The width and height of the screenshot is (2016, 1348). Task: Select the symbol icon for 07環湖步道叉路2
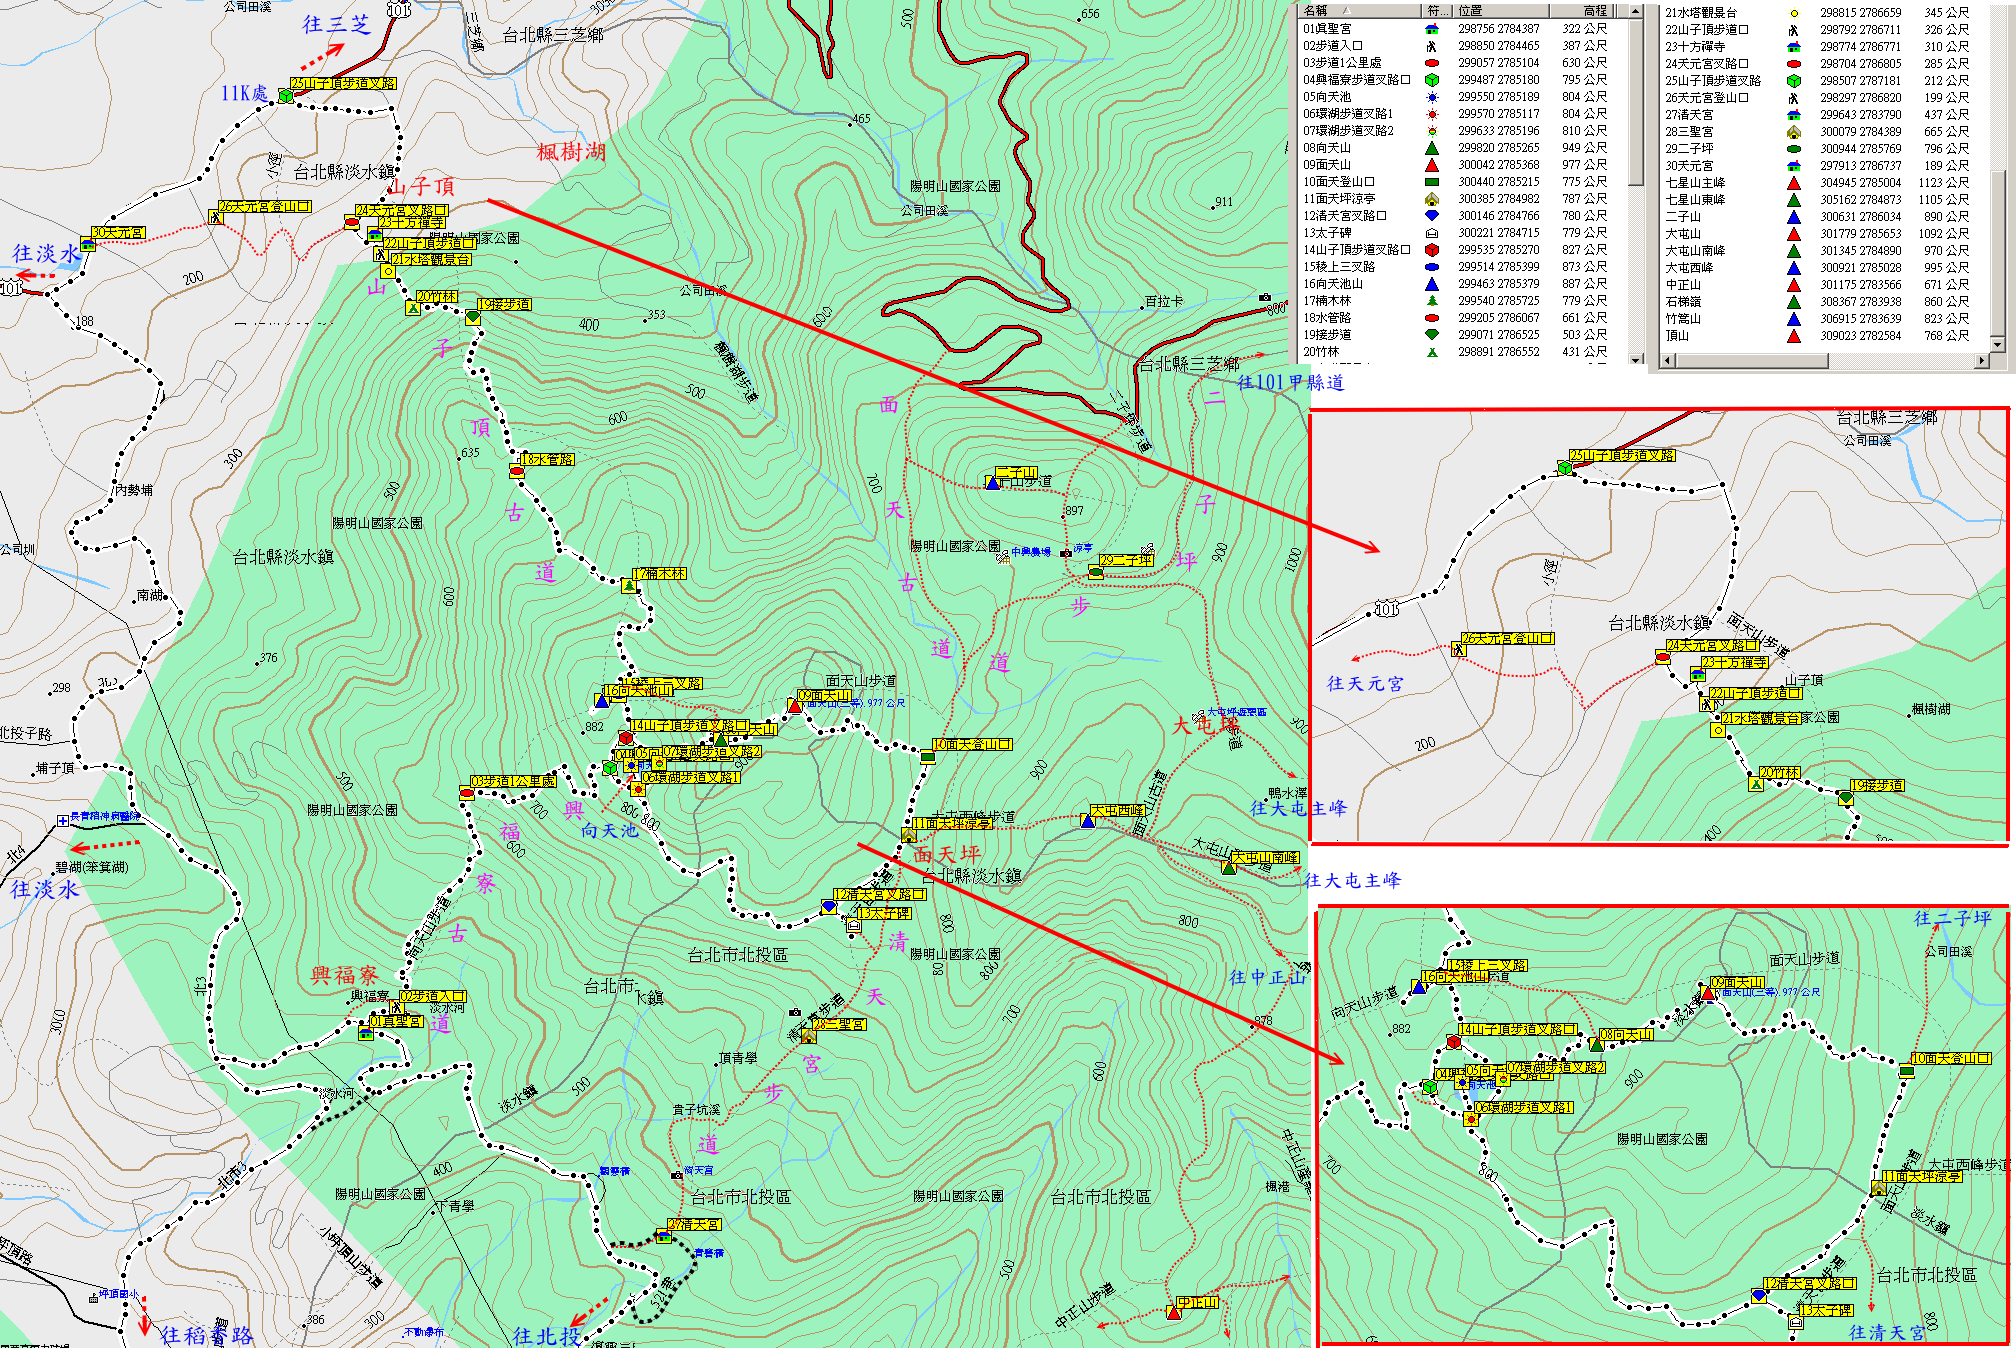1431,131
